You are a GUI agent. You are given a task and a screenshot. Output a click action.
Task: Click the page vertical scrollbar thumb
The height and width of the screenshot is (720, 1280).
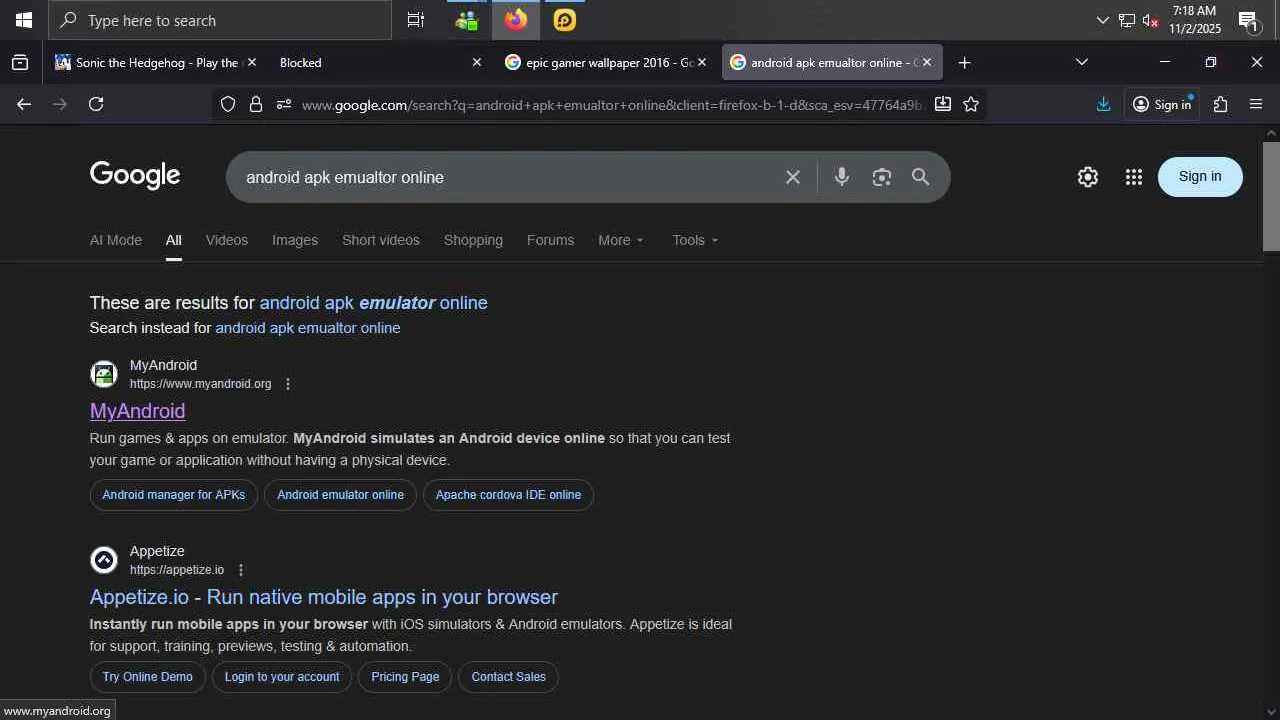pos(1271,196)
